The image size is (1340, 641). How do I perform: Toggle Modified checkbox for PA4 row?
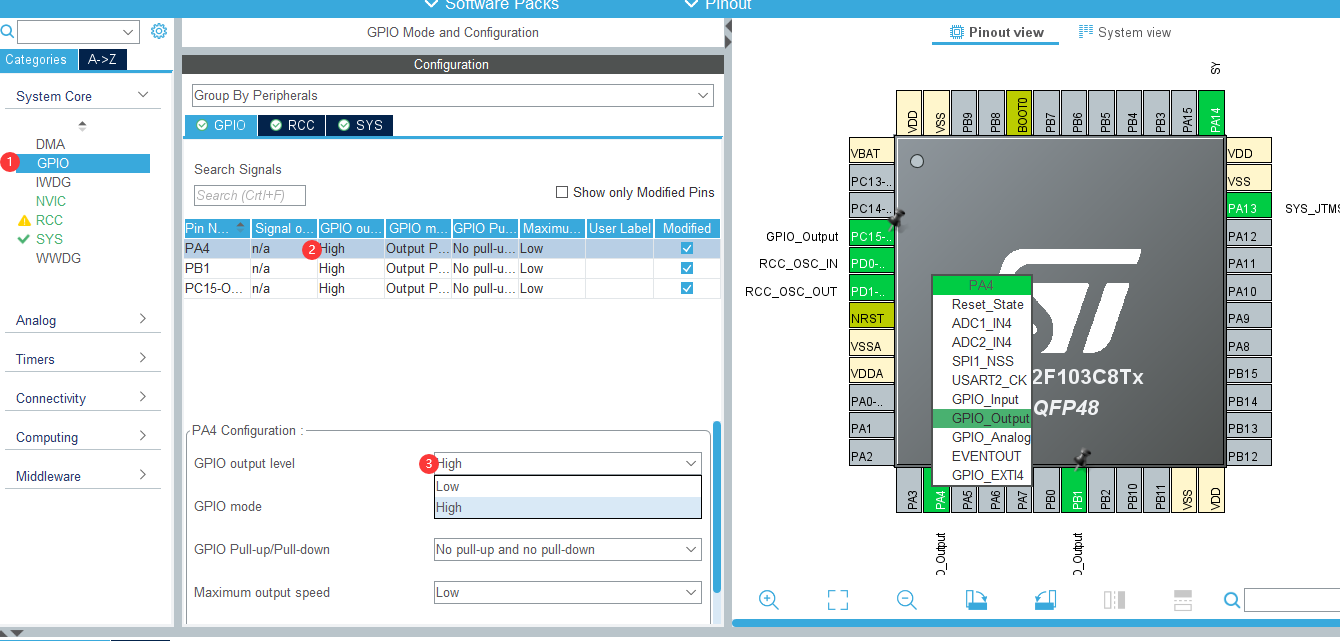click(687, 248)
